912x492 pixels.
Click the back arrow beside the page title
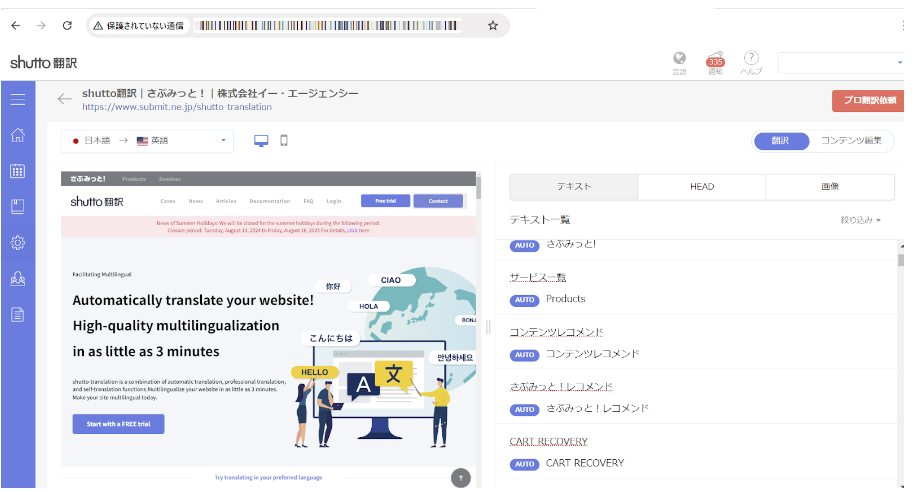(65, 99)
